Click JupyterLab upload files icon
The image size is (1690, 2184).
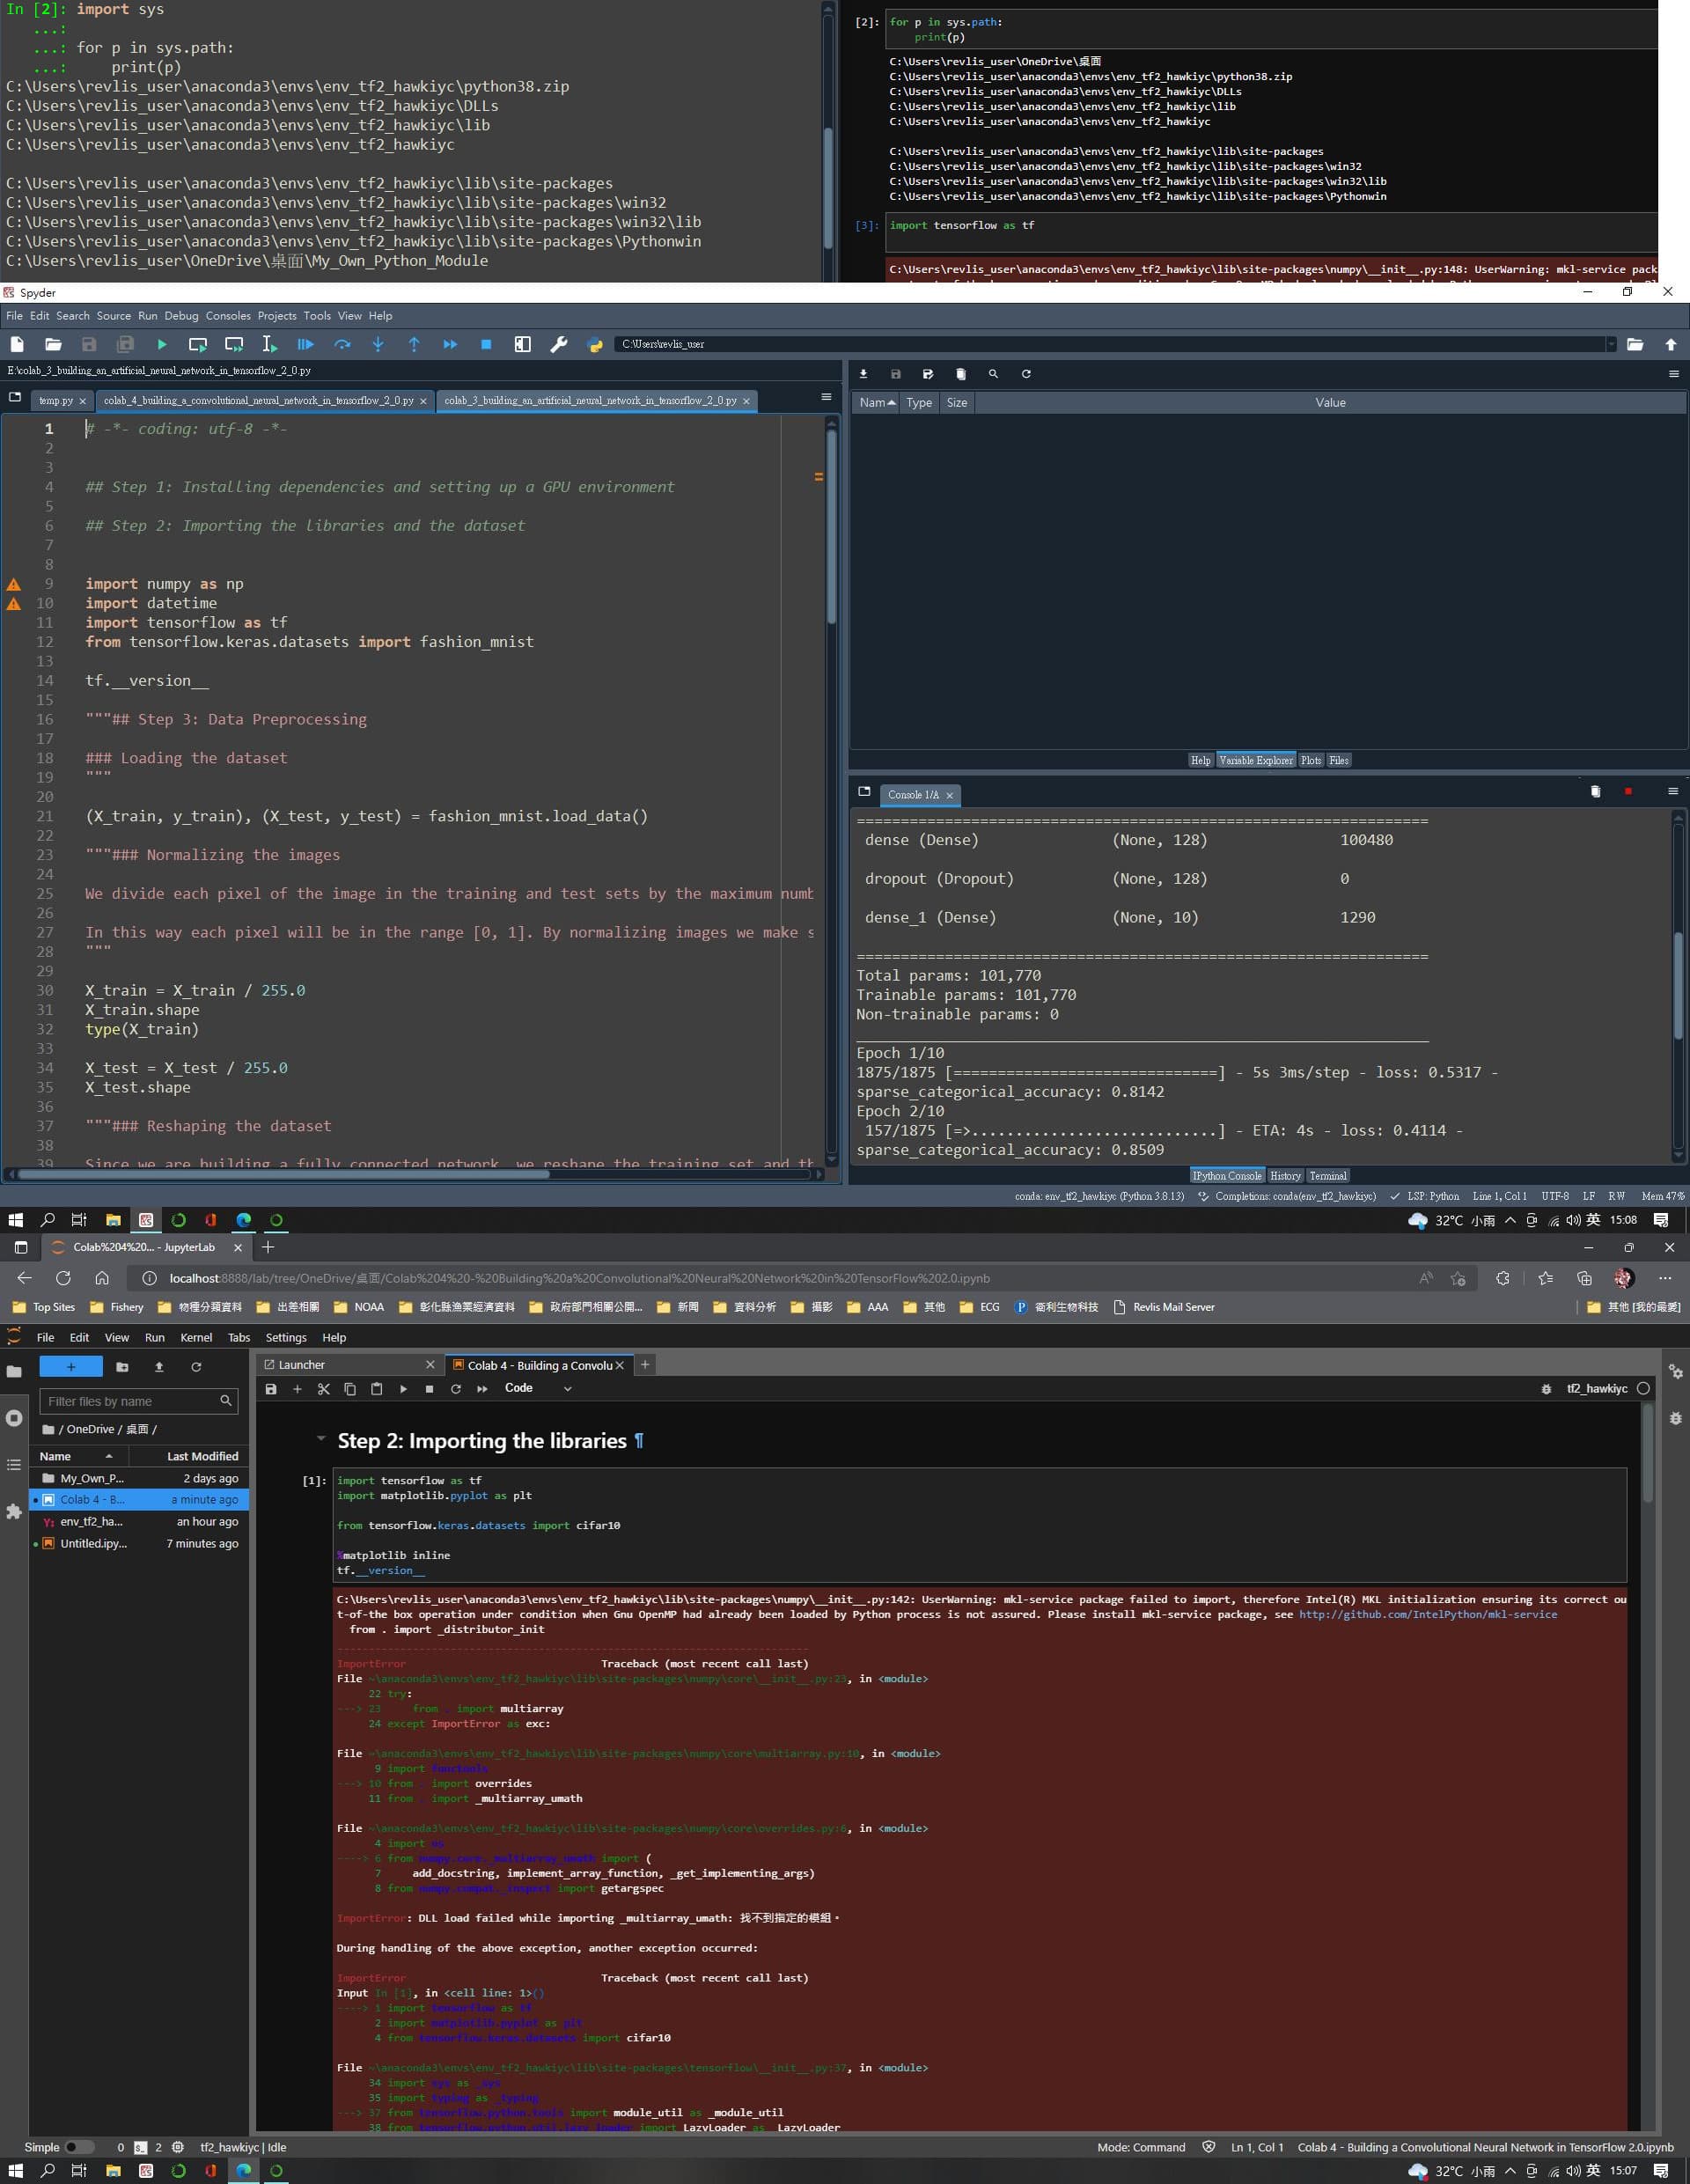tap(158, 1367)
